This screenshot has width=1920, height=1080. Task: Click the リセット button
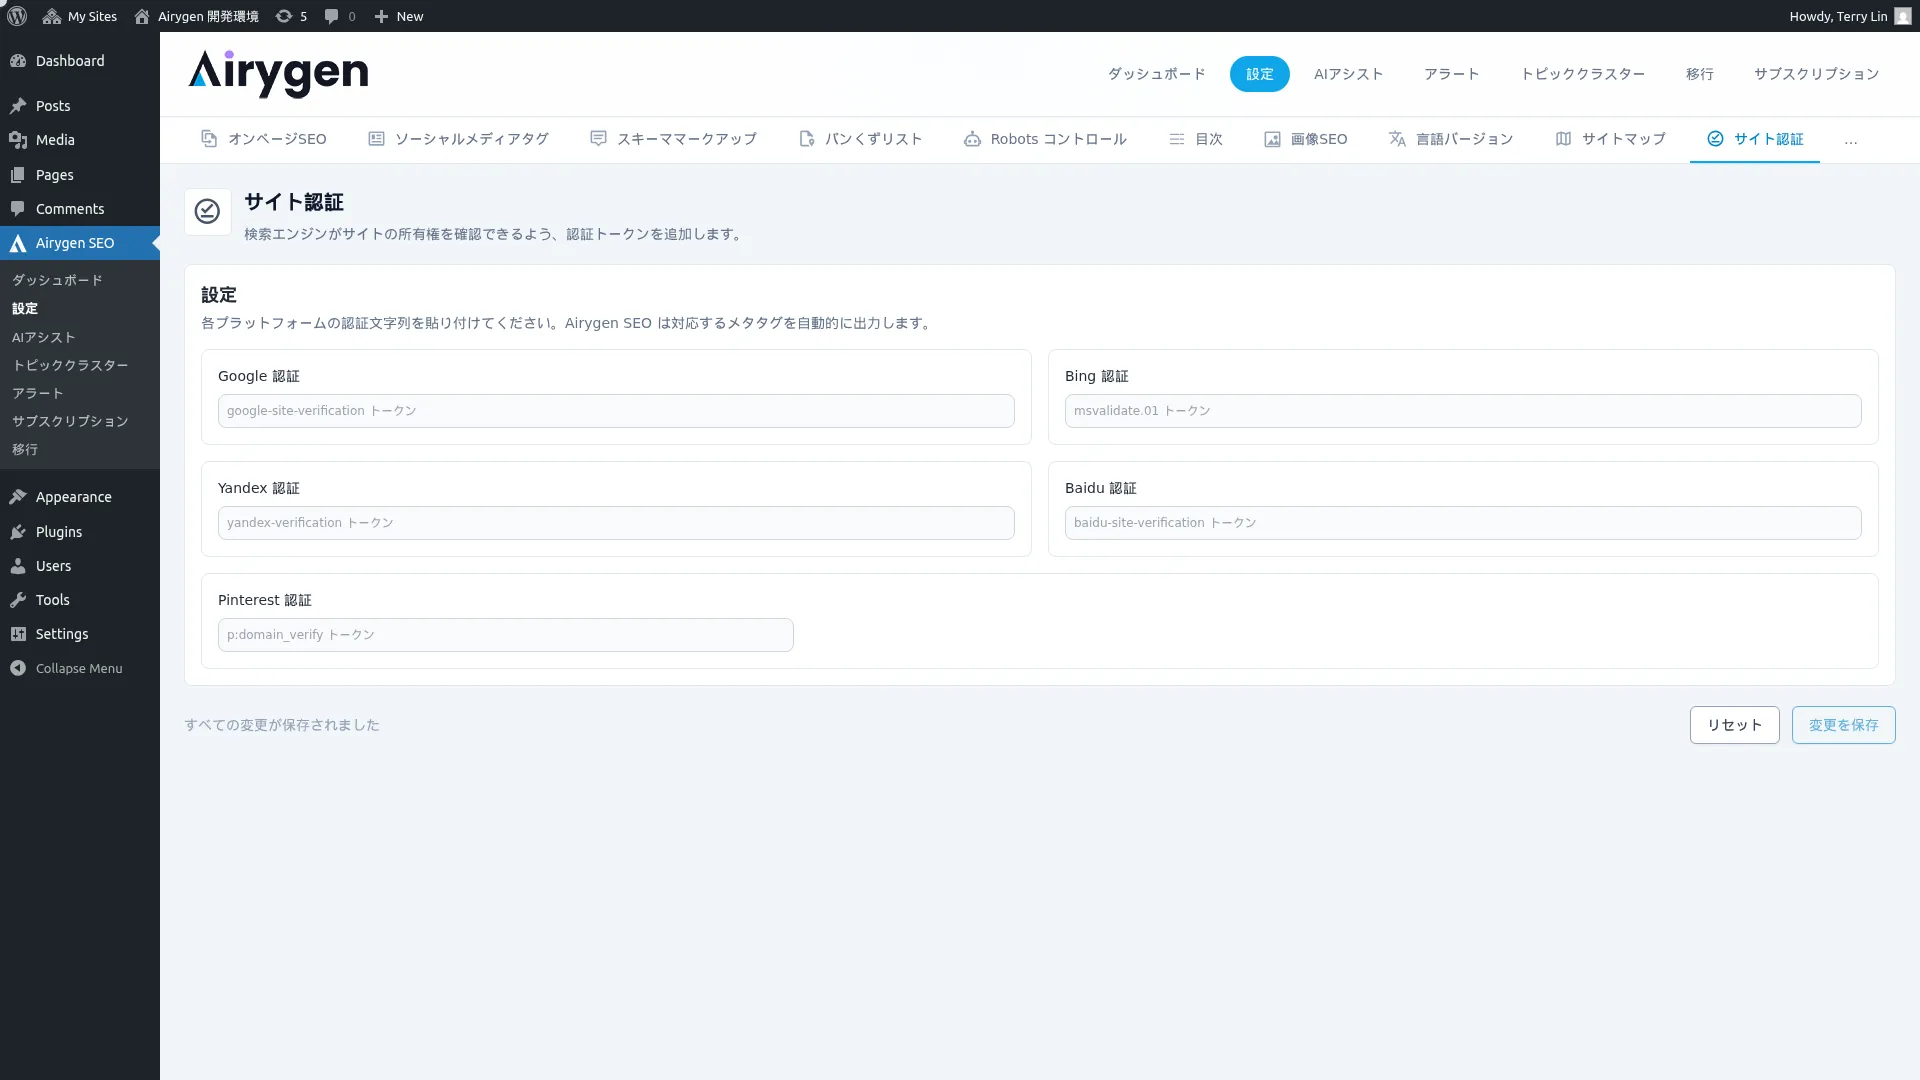1734,725
